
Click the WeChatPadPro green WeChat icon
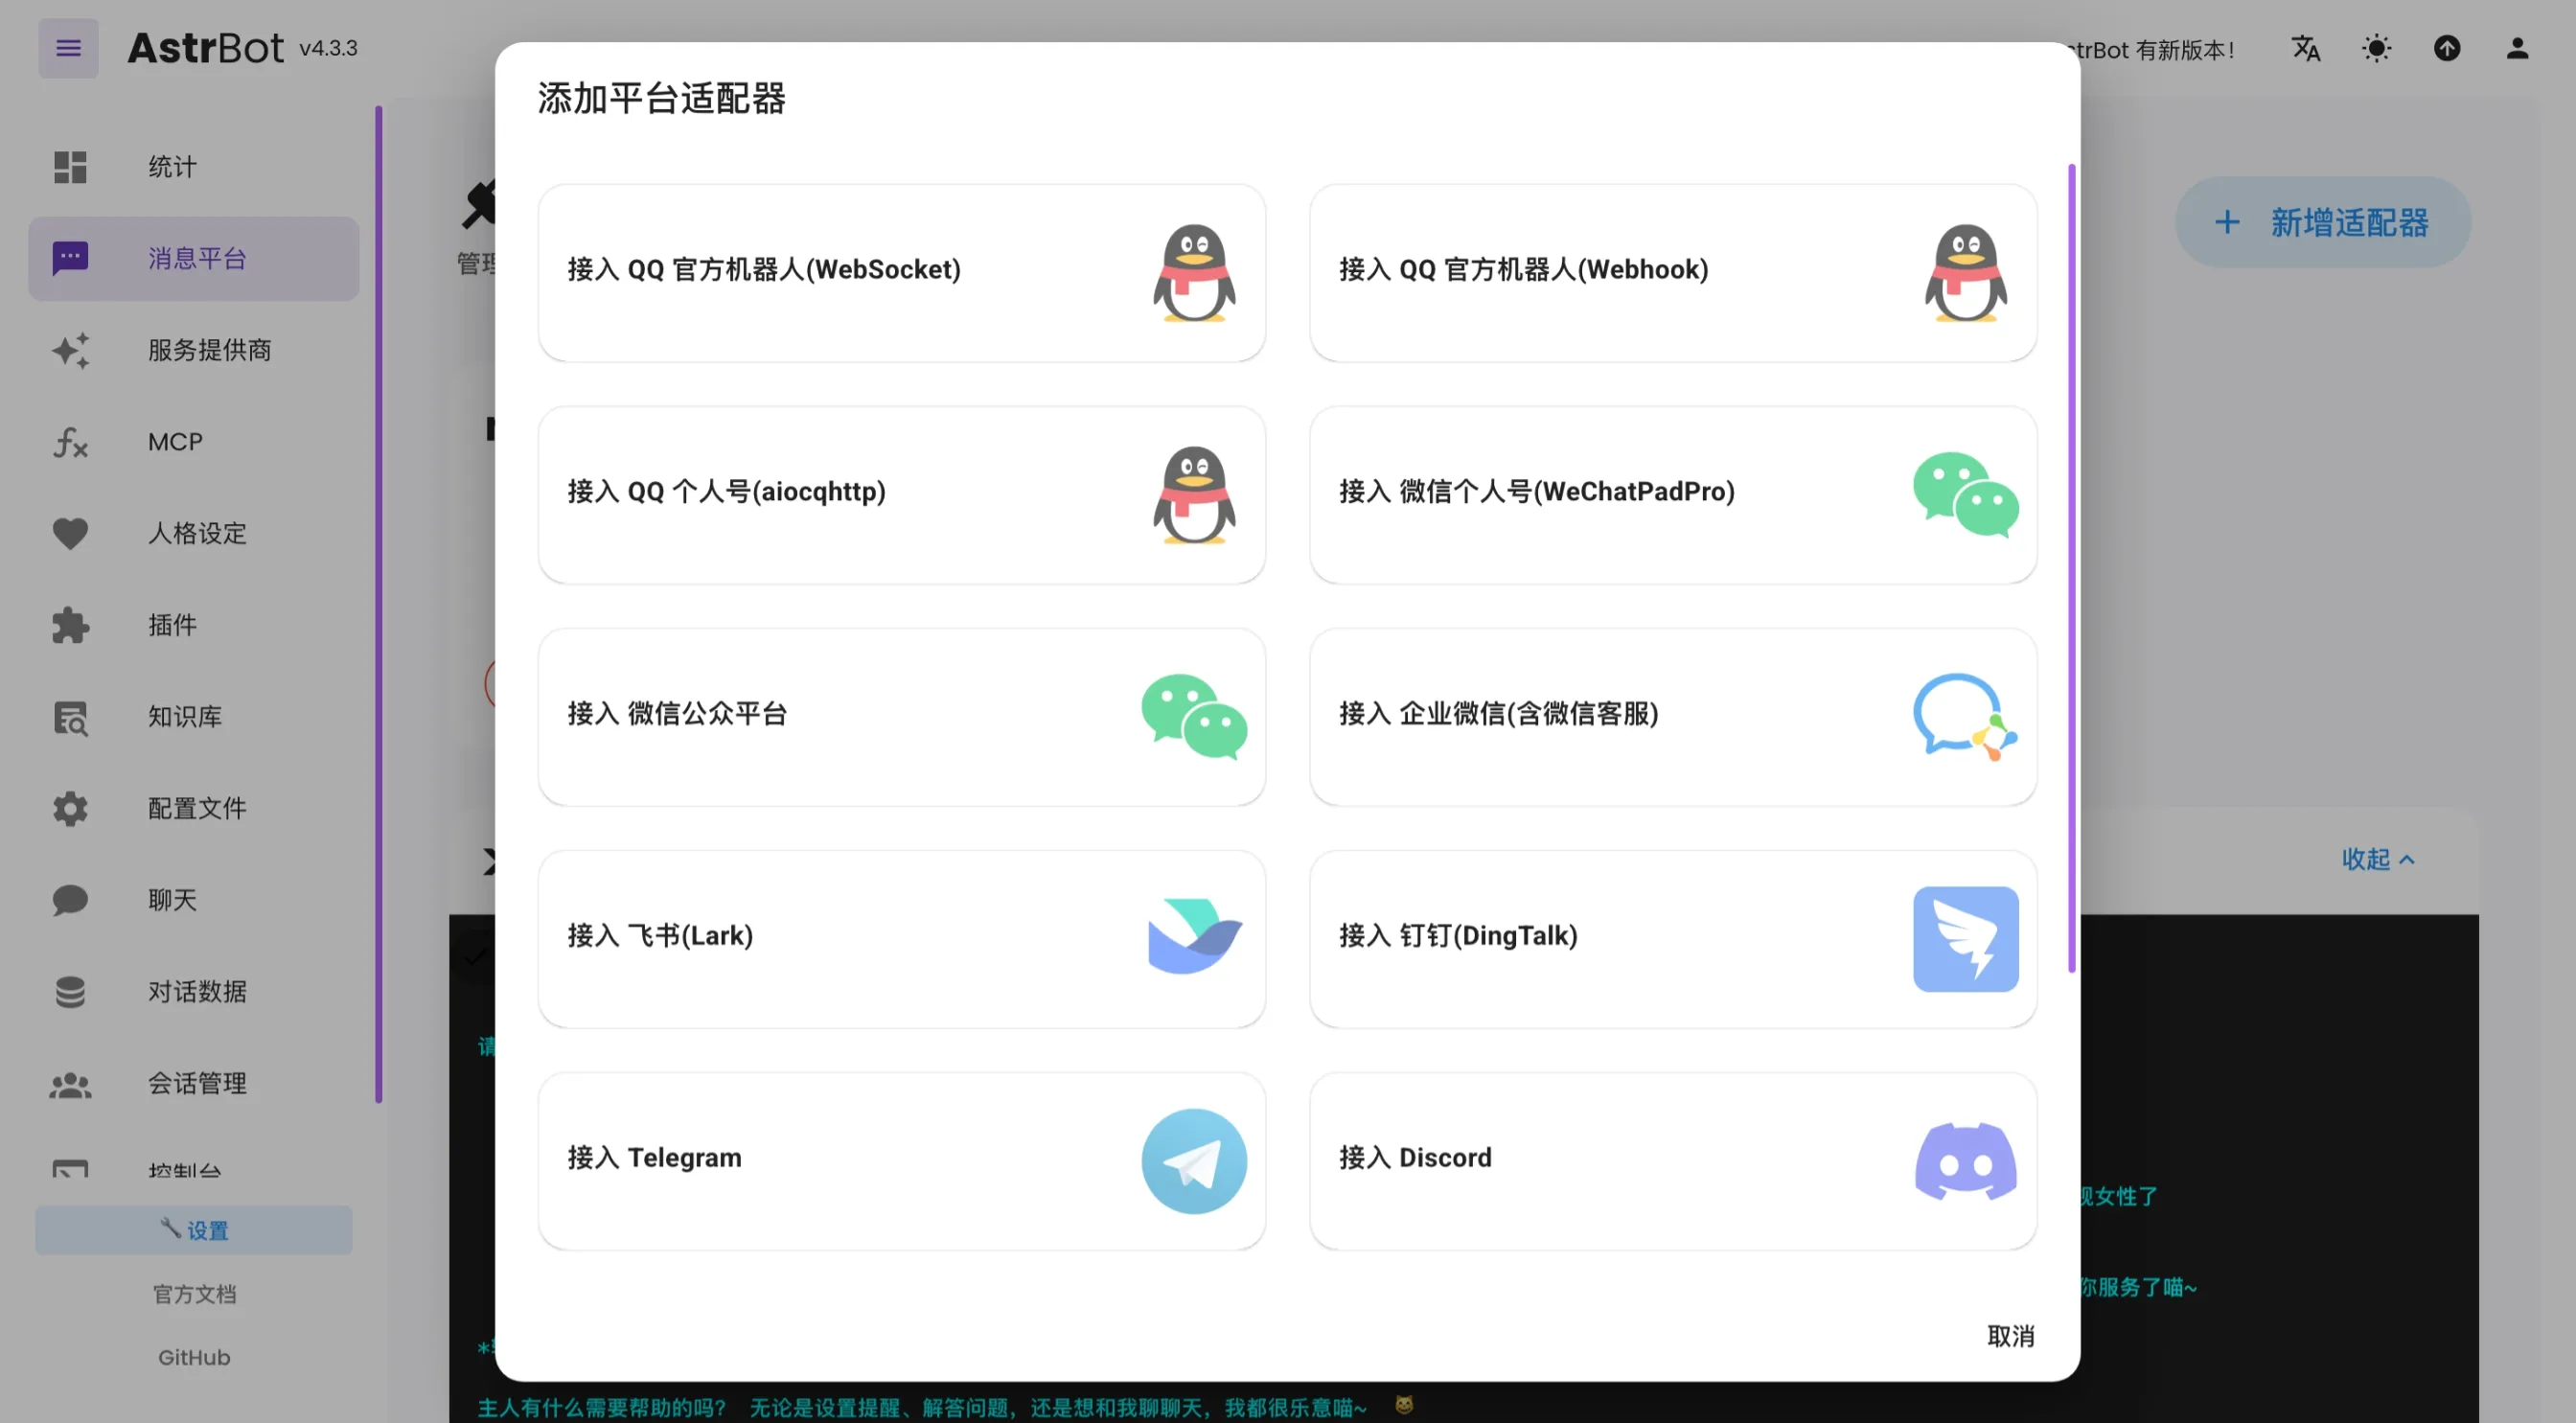[x=1965, y=494]
